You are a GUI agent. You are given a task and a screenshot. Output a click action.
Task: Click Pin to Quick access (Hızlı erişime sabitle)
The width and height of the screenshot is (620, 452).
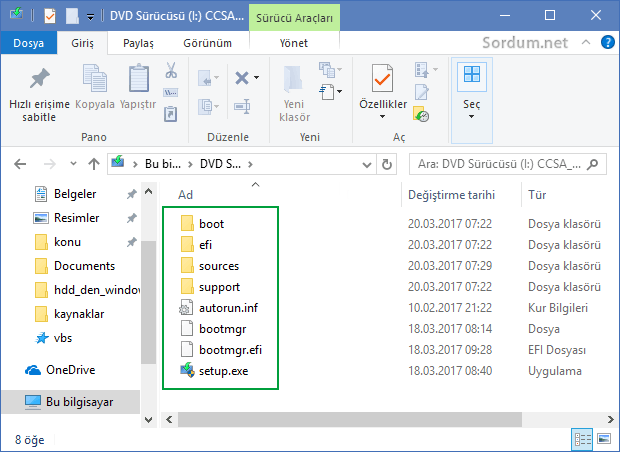[39, 93]
